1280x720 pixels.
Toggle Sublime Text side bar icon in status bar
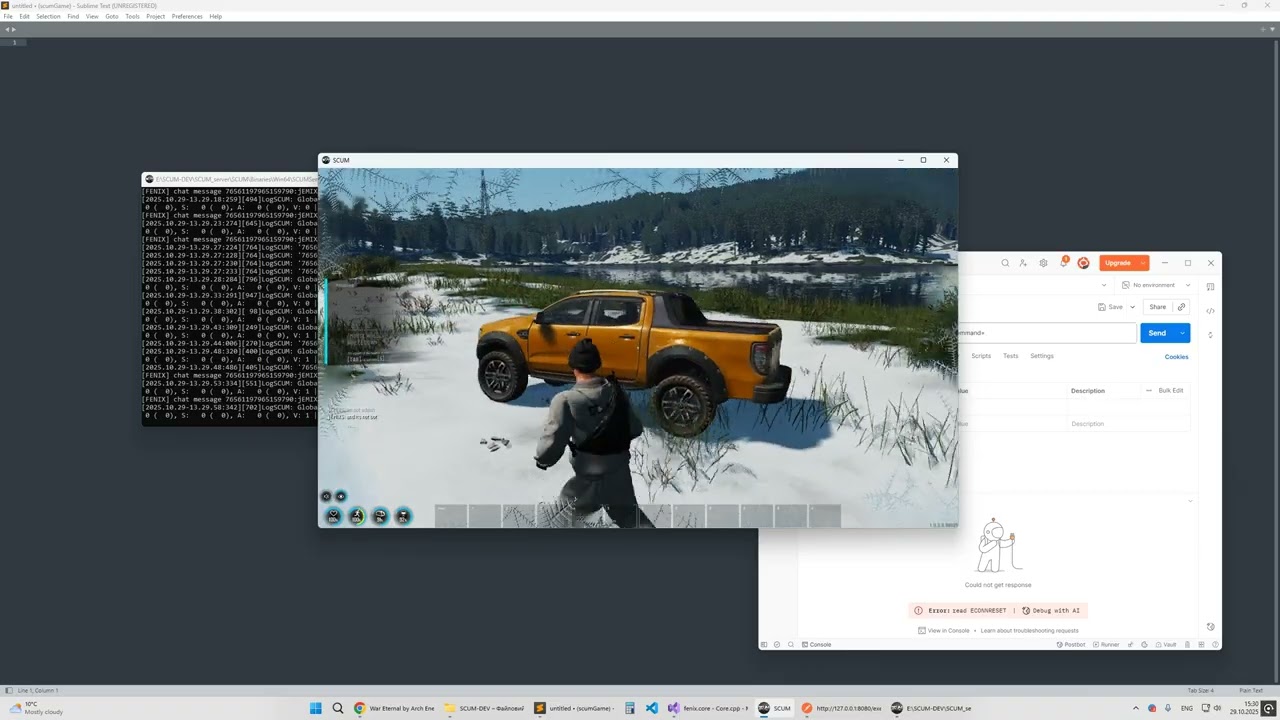tap(8, 690)
